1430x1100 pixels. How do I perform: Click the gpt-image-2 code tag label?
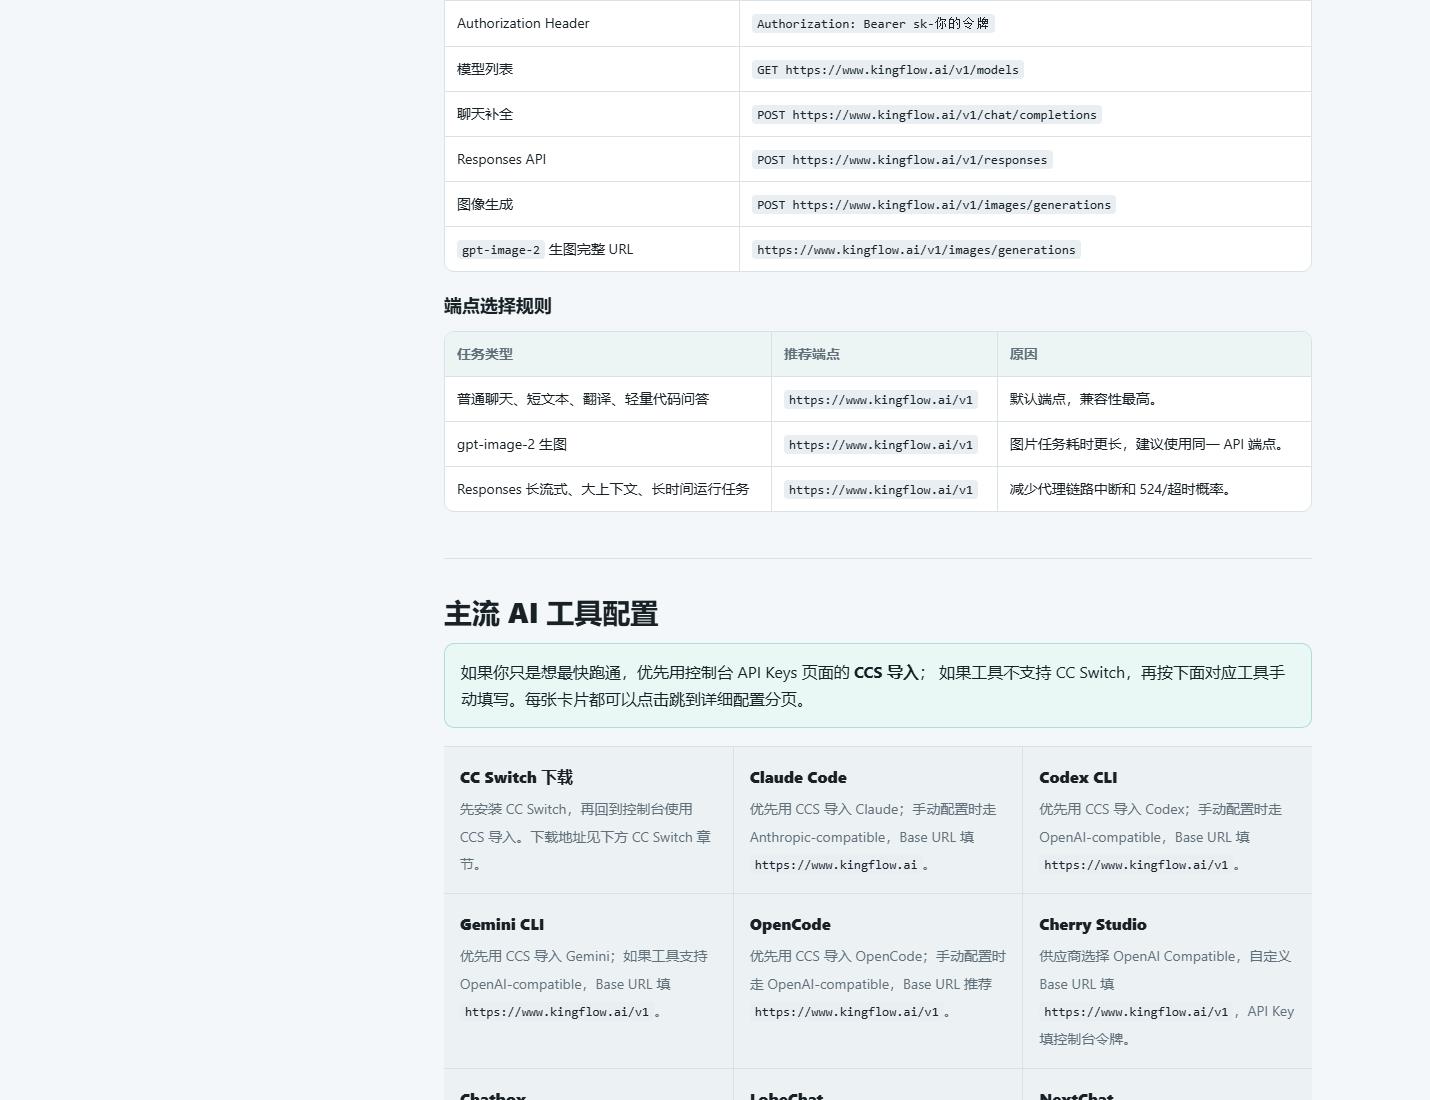point(501,249)
